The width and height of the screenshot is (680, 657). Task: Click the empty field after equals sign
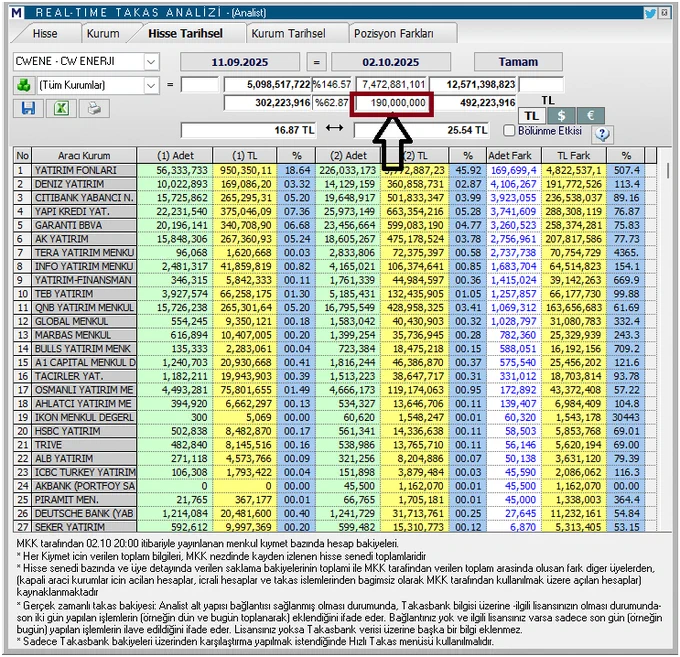(x=199, y=84)
